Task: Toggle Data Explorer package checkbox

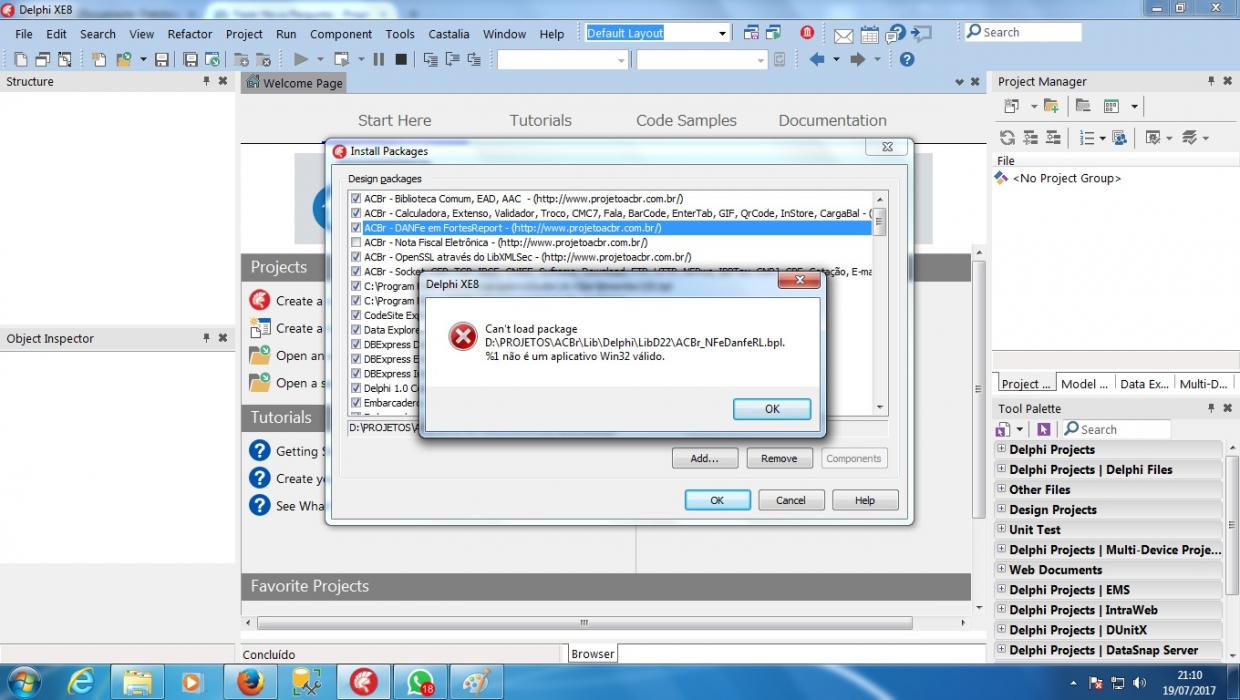Action: click(356, 329)
